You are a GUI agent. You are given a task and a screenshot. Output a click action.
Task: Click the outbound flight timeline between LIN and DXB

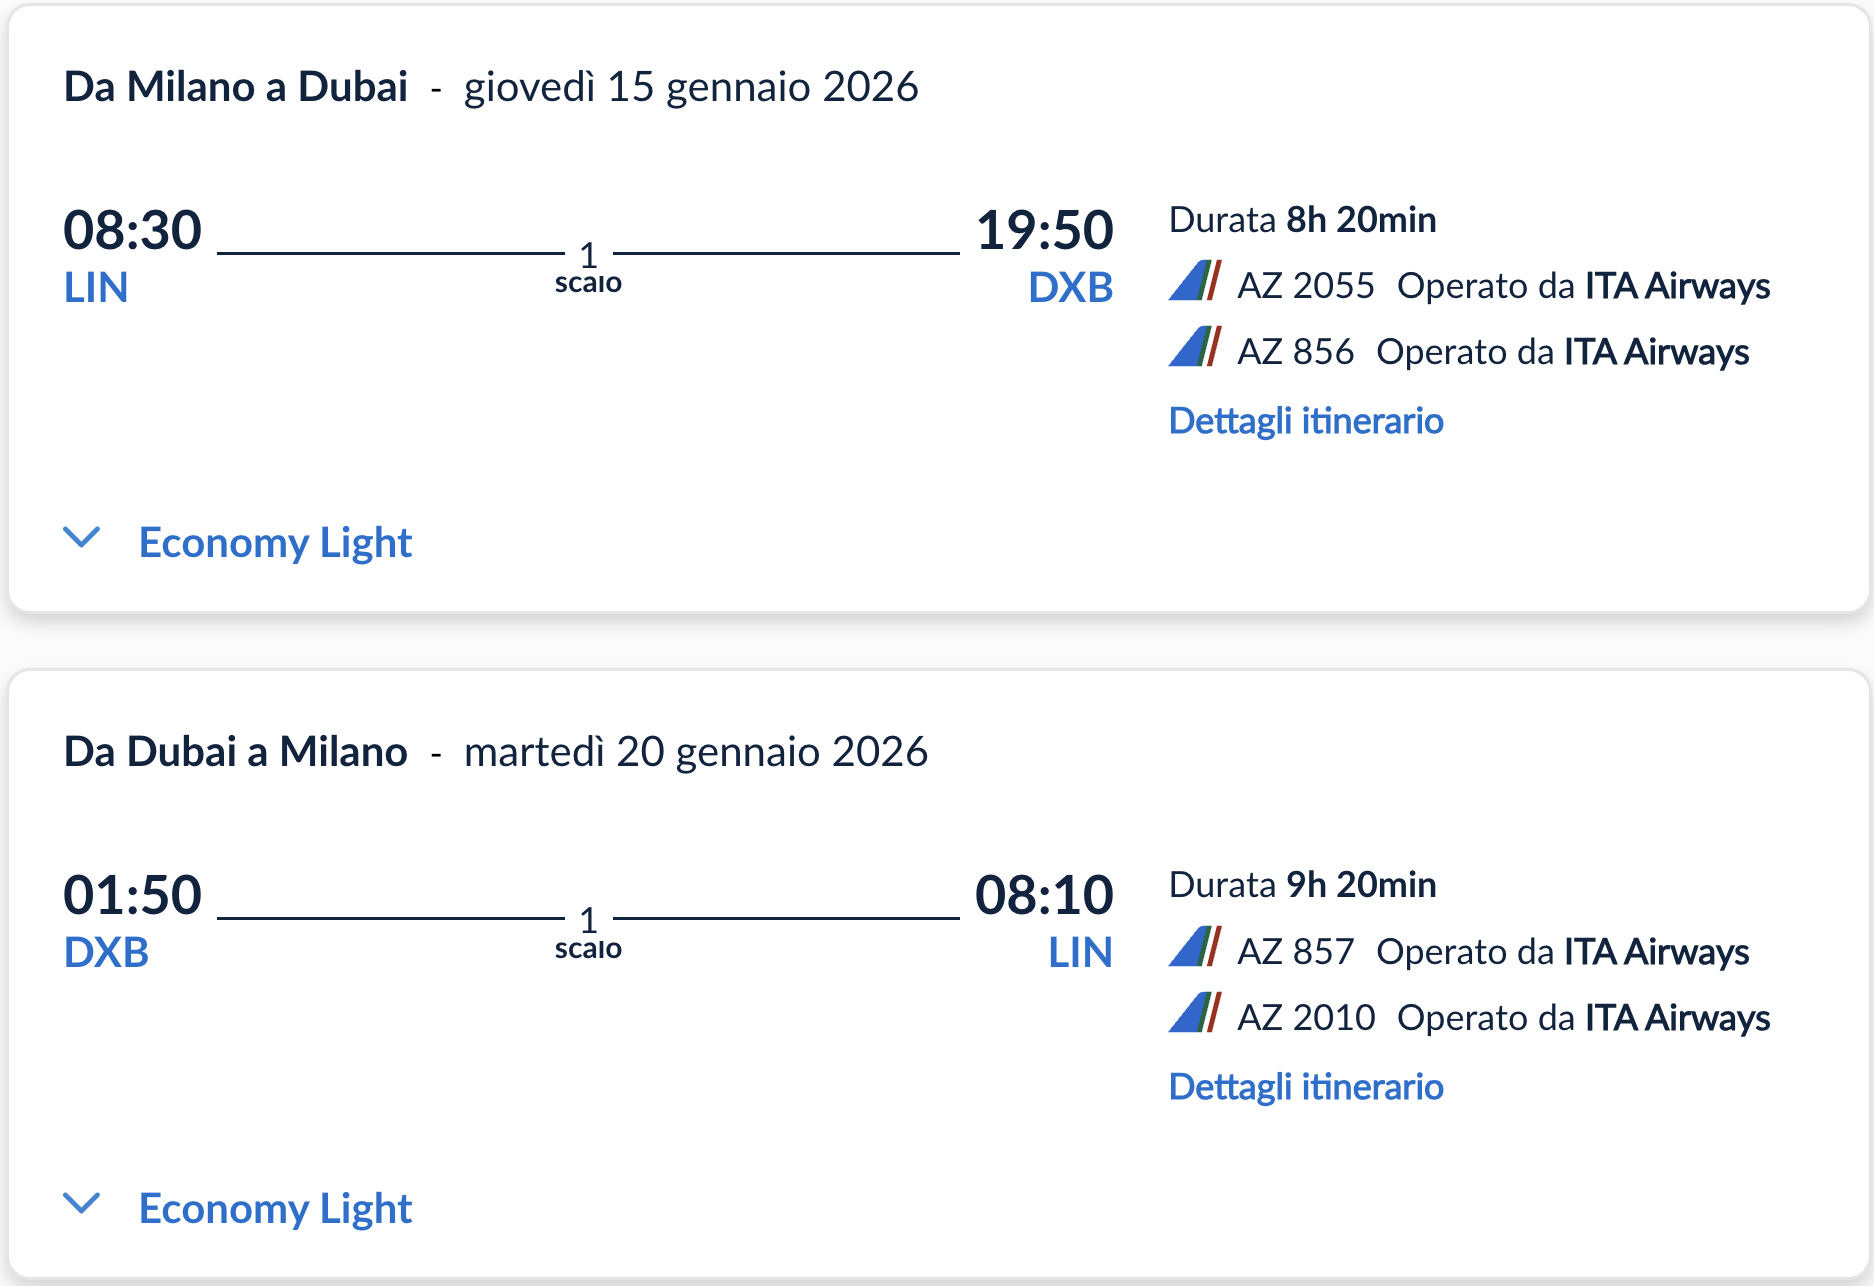[400, 253]
